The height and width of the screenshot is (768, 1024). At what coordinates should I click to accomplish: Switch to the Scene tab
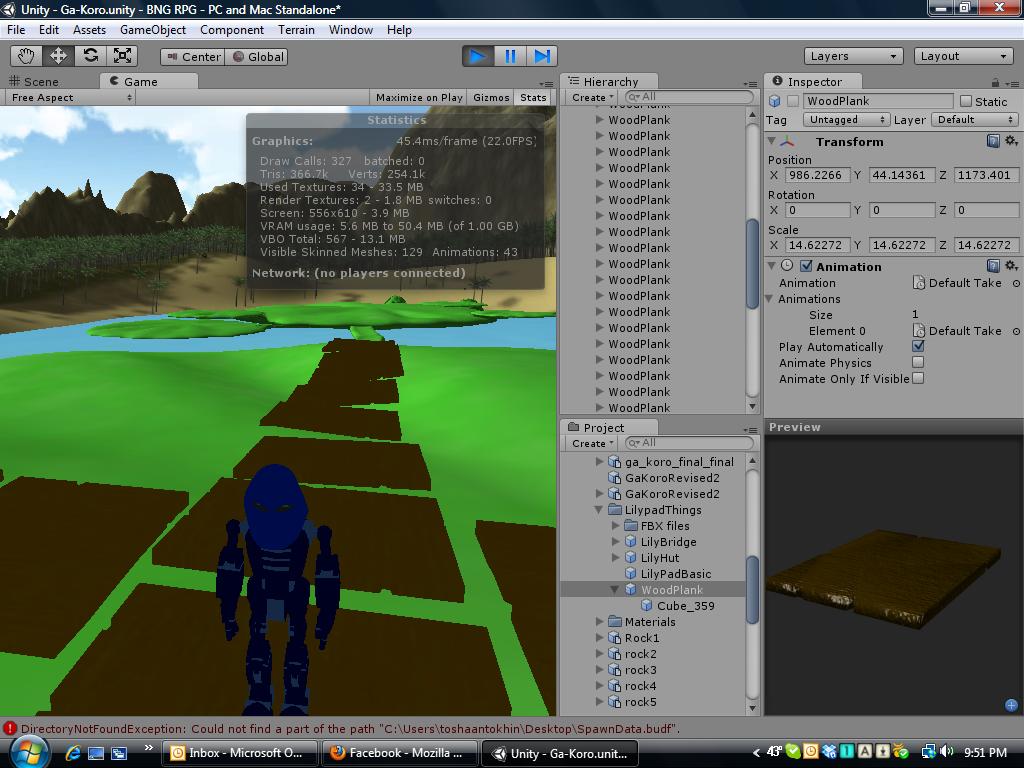(x=40, y=82)
